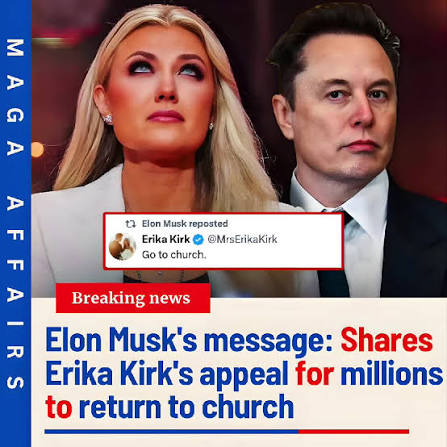
Task: Select the 'Erika Kirk' display name
Action: [166, 239]
